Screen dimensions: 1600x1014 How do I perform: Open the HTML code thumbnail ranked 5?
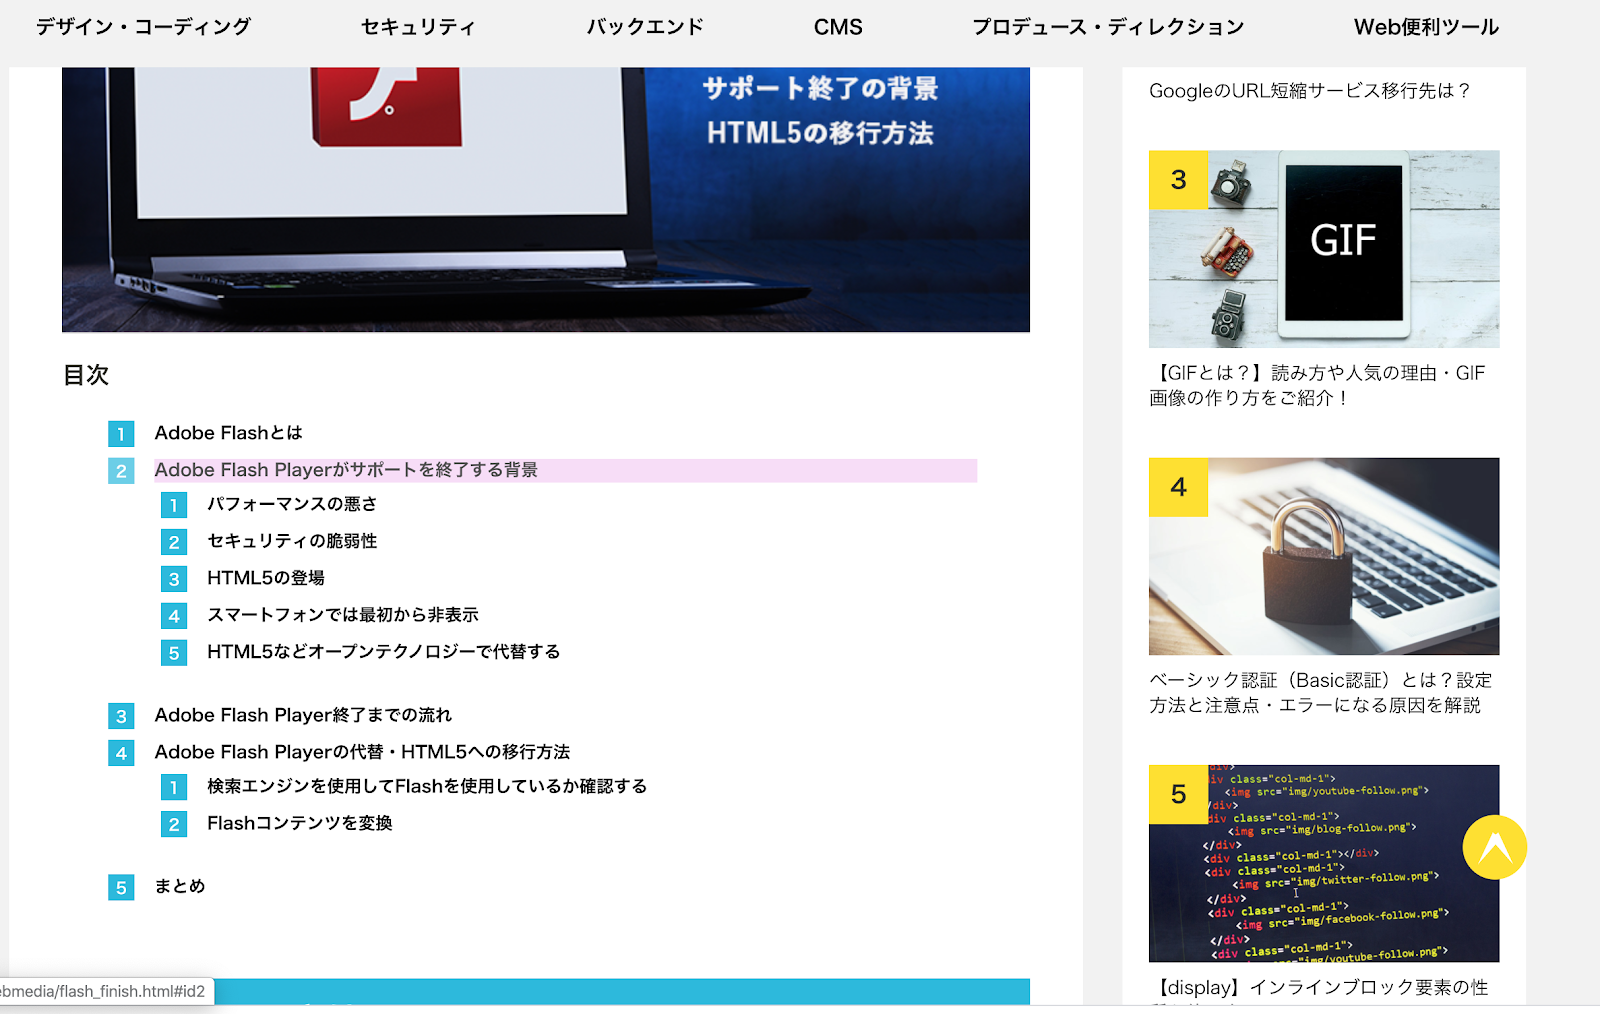[1324, 863]
